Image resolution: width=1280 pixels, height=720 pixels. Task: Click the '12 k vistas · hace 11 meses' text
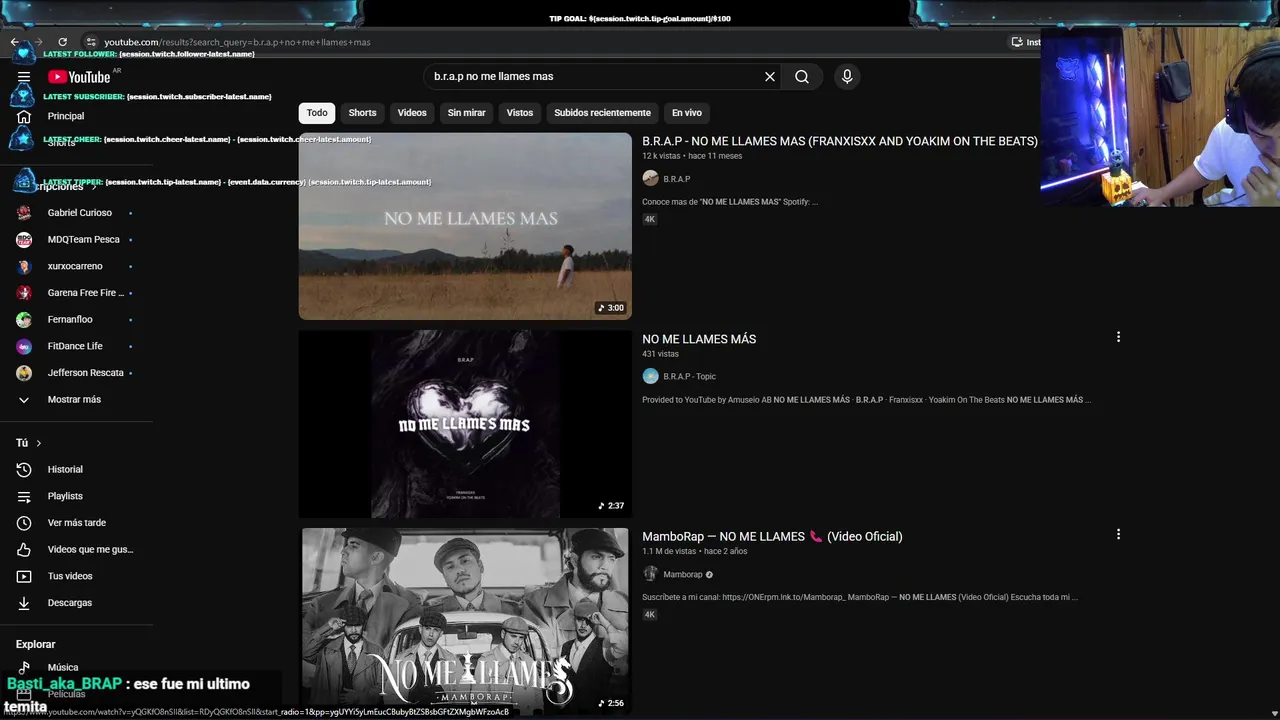tap(692, 156)
